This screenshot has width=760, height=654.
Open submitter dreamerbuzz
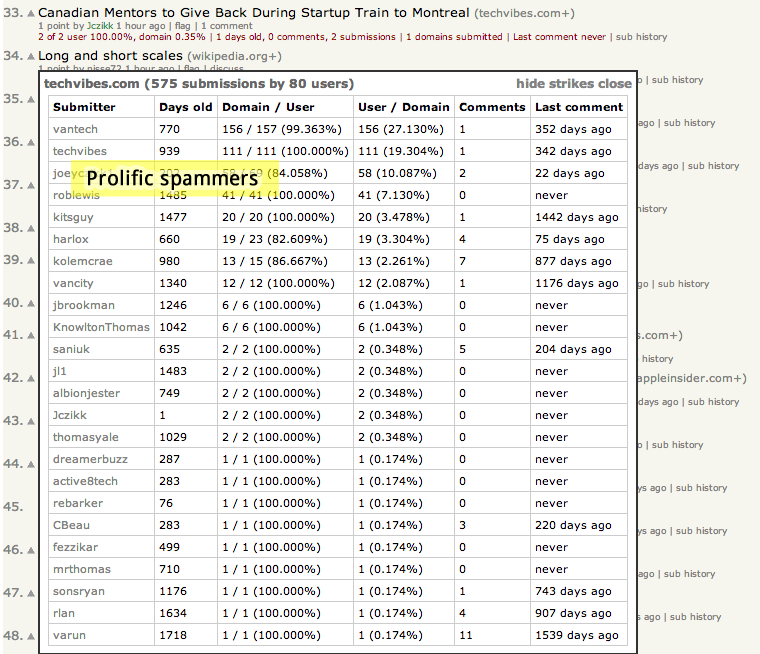(90, 459)
